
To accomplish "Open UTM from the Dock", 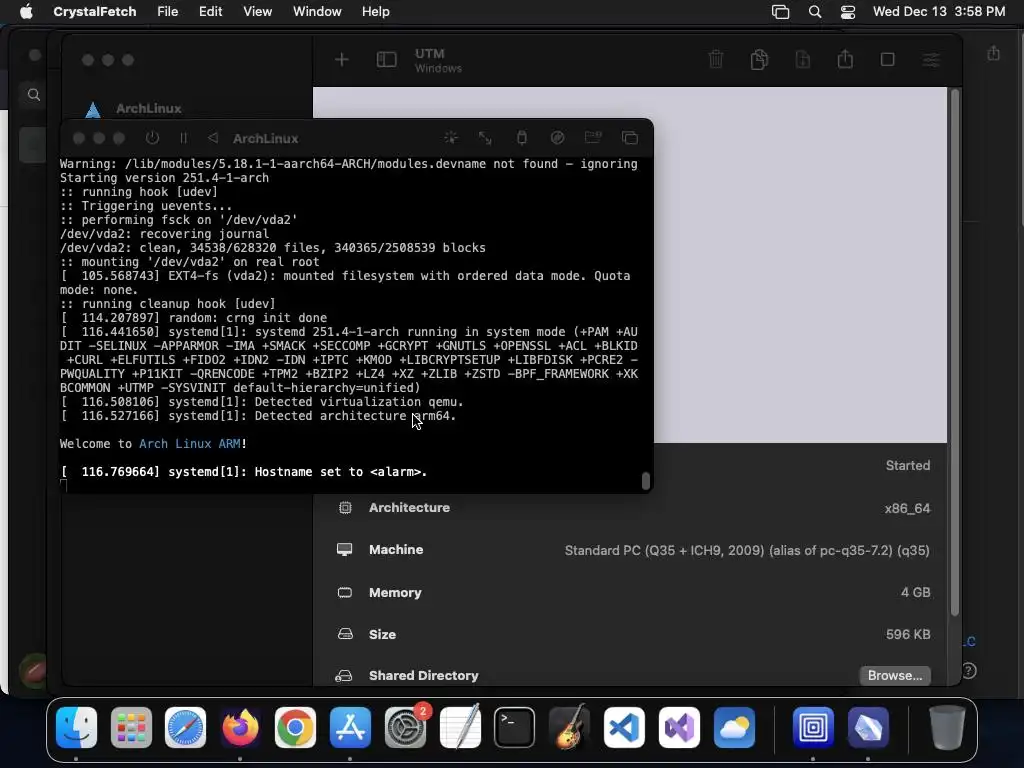I will tap(813, 727).
